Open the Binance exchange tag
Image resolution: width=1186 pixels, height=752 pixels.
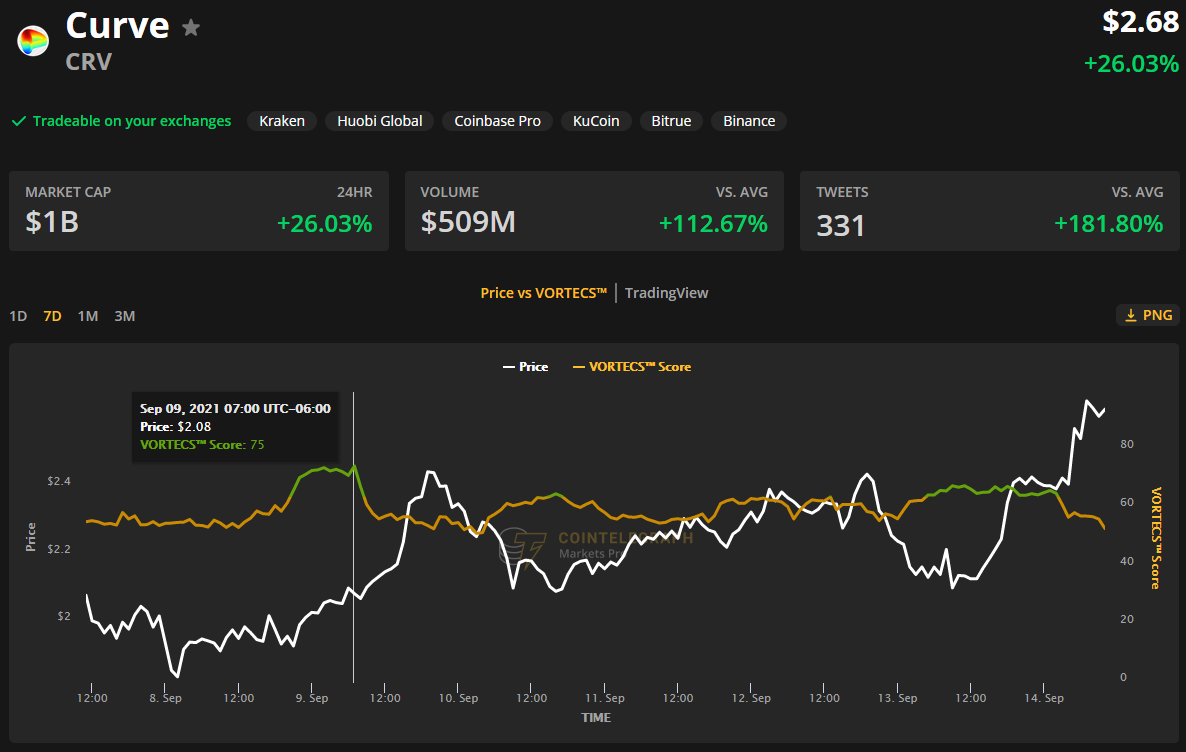[x=749, y=121]
